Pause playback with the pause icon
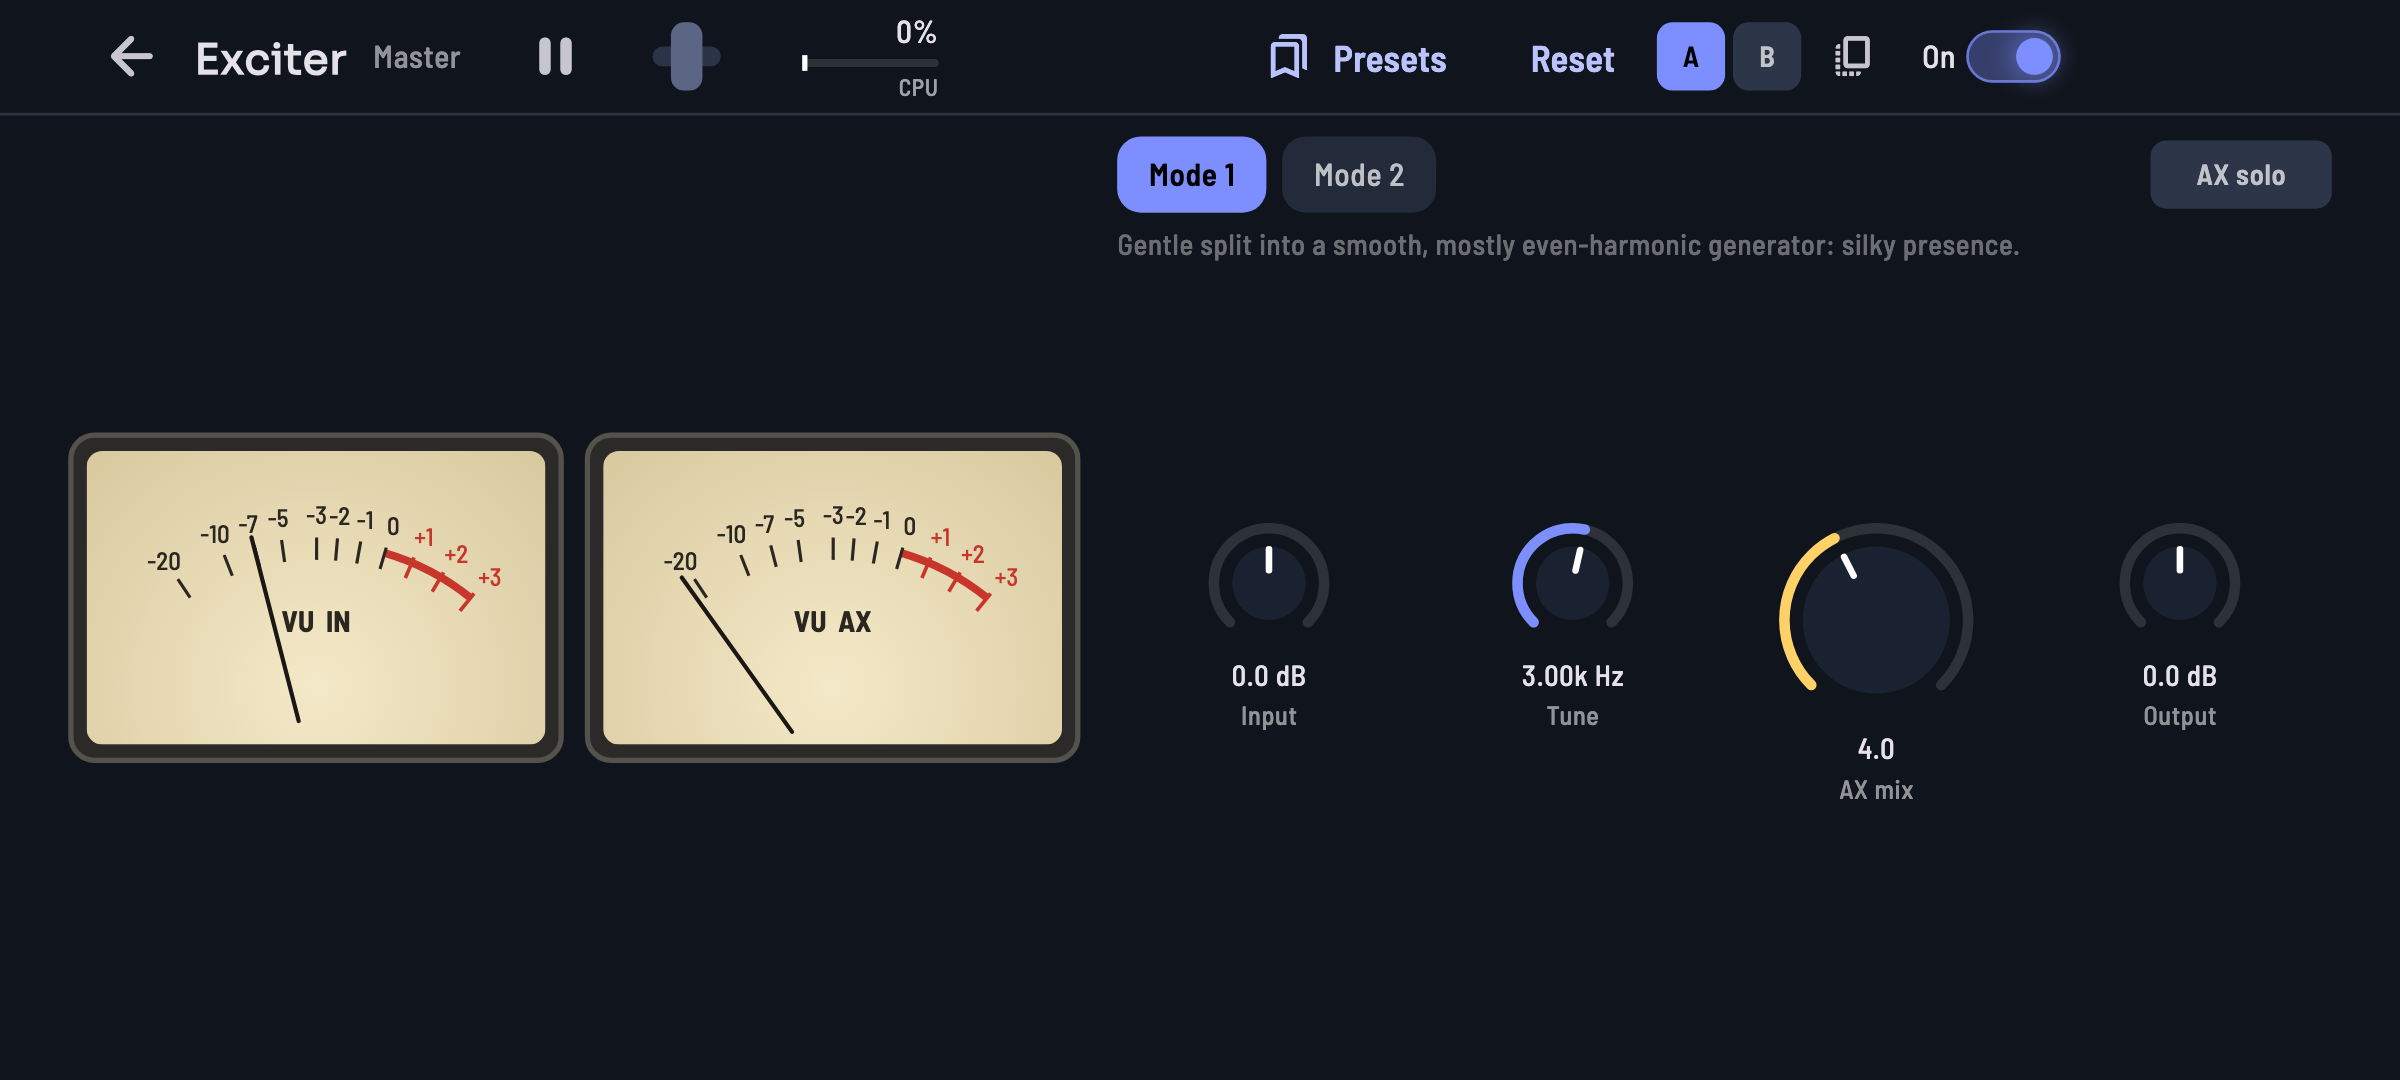The image size is (2400, 1080). pyautogui.click(x=555, y=57)
